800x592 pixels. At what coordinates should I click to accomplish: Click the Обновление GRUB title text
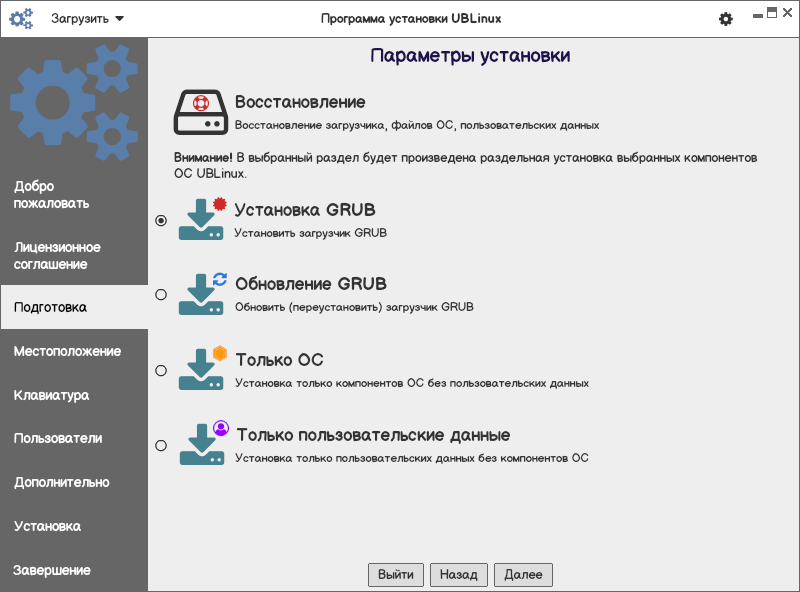[x=311, y=284]
